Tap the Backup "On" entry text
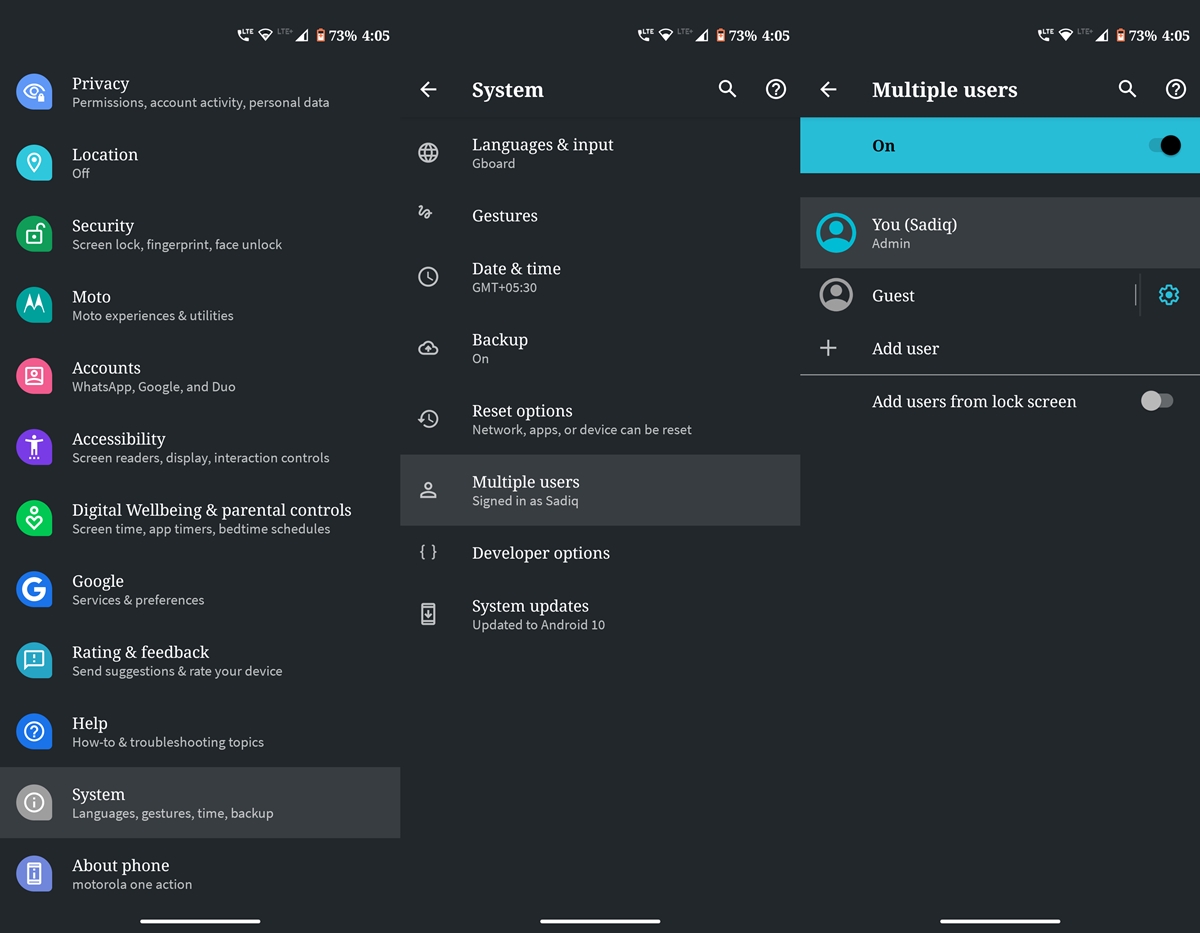 tap(480, 358)
